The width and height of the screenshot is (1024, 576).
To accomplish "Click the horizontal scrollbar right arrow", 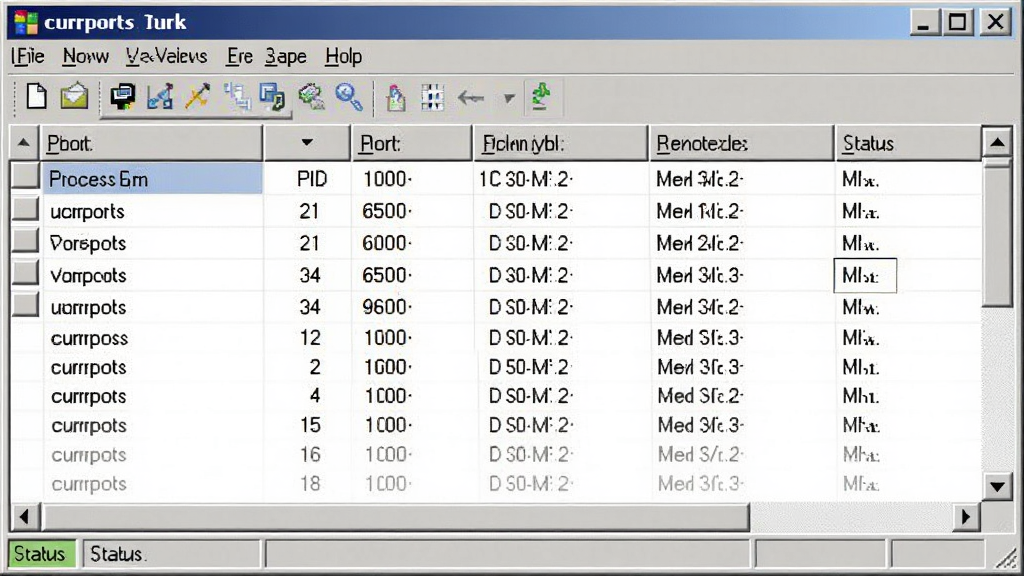I will [966, 517].
